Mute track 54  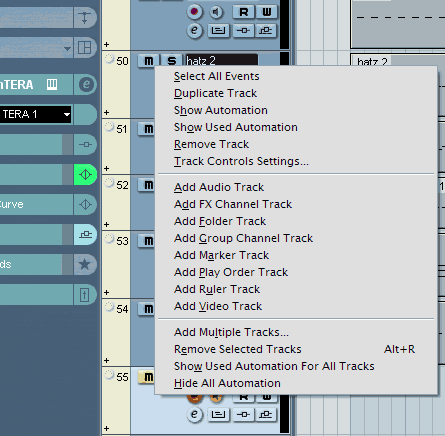(146, 309)
